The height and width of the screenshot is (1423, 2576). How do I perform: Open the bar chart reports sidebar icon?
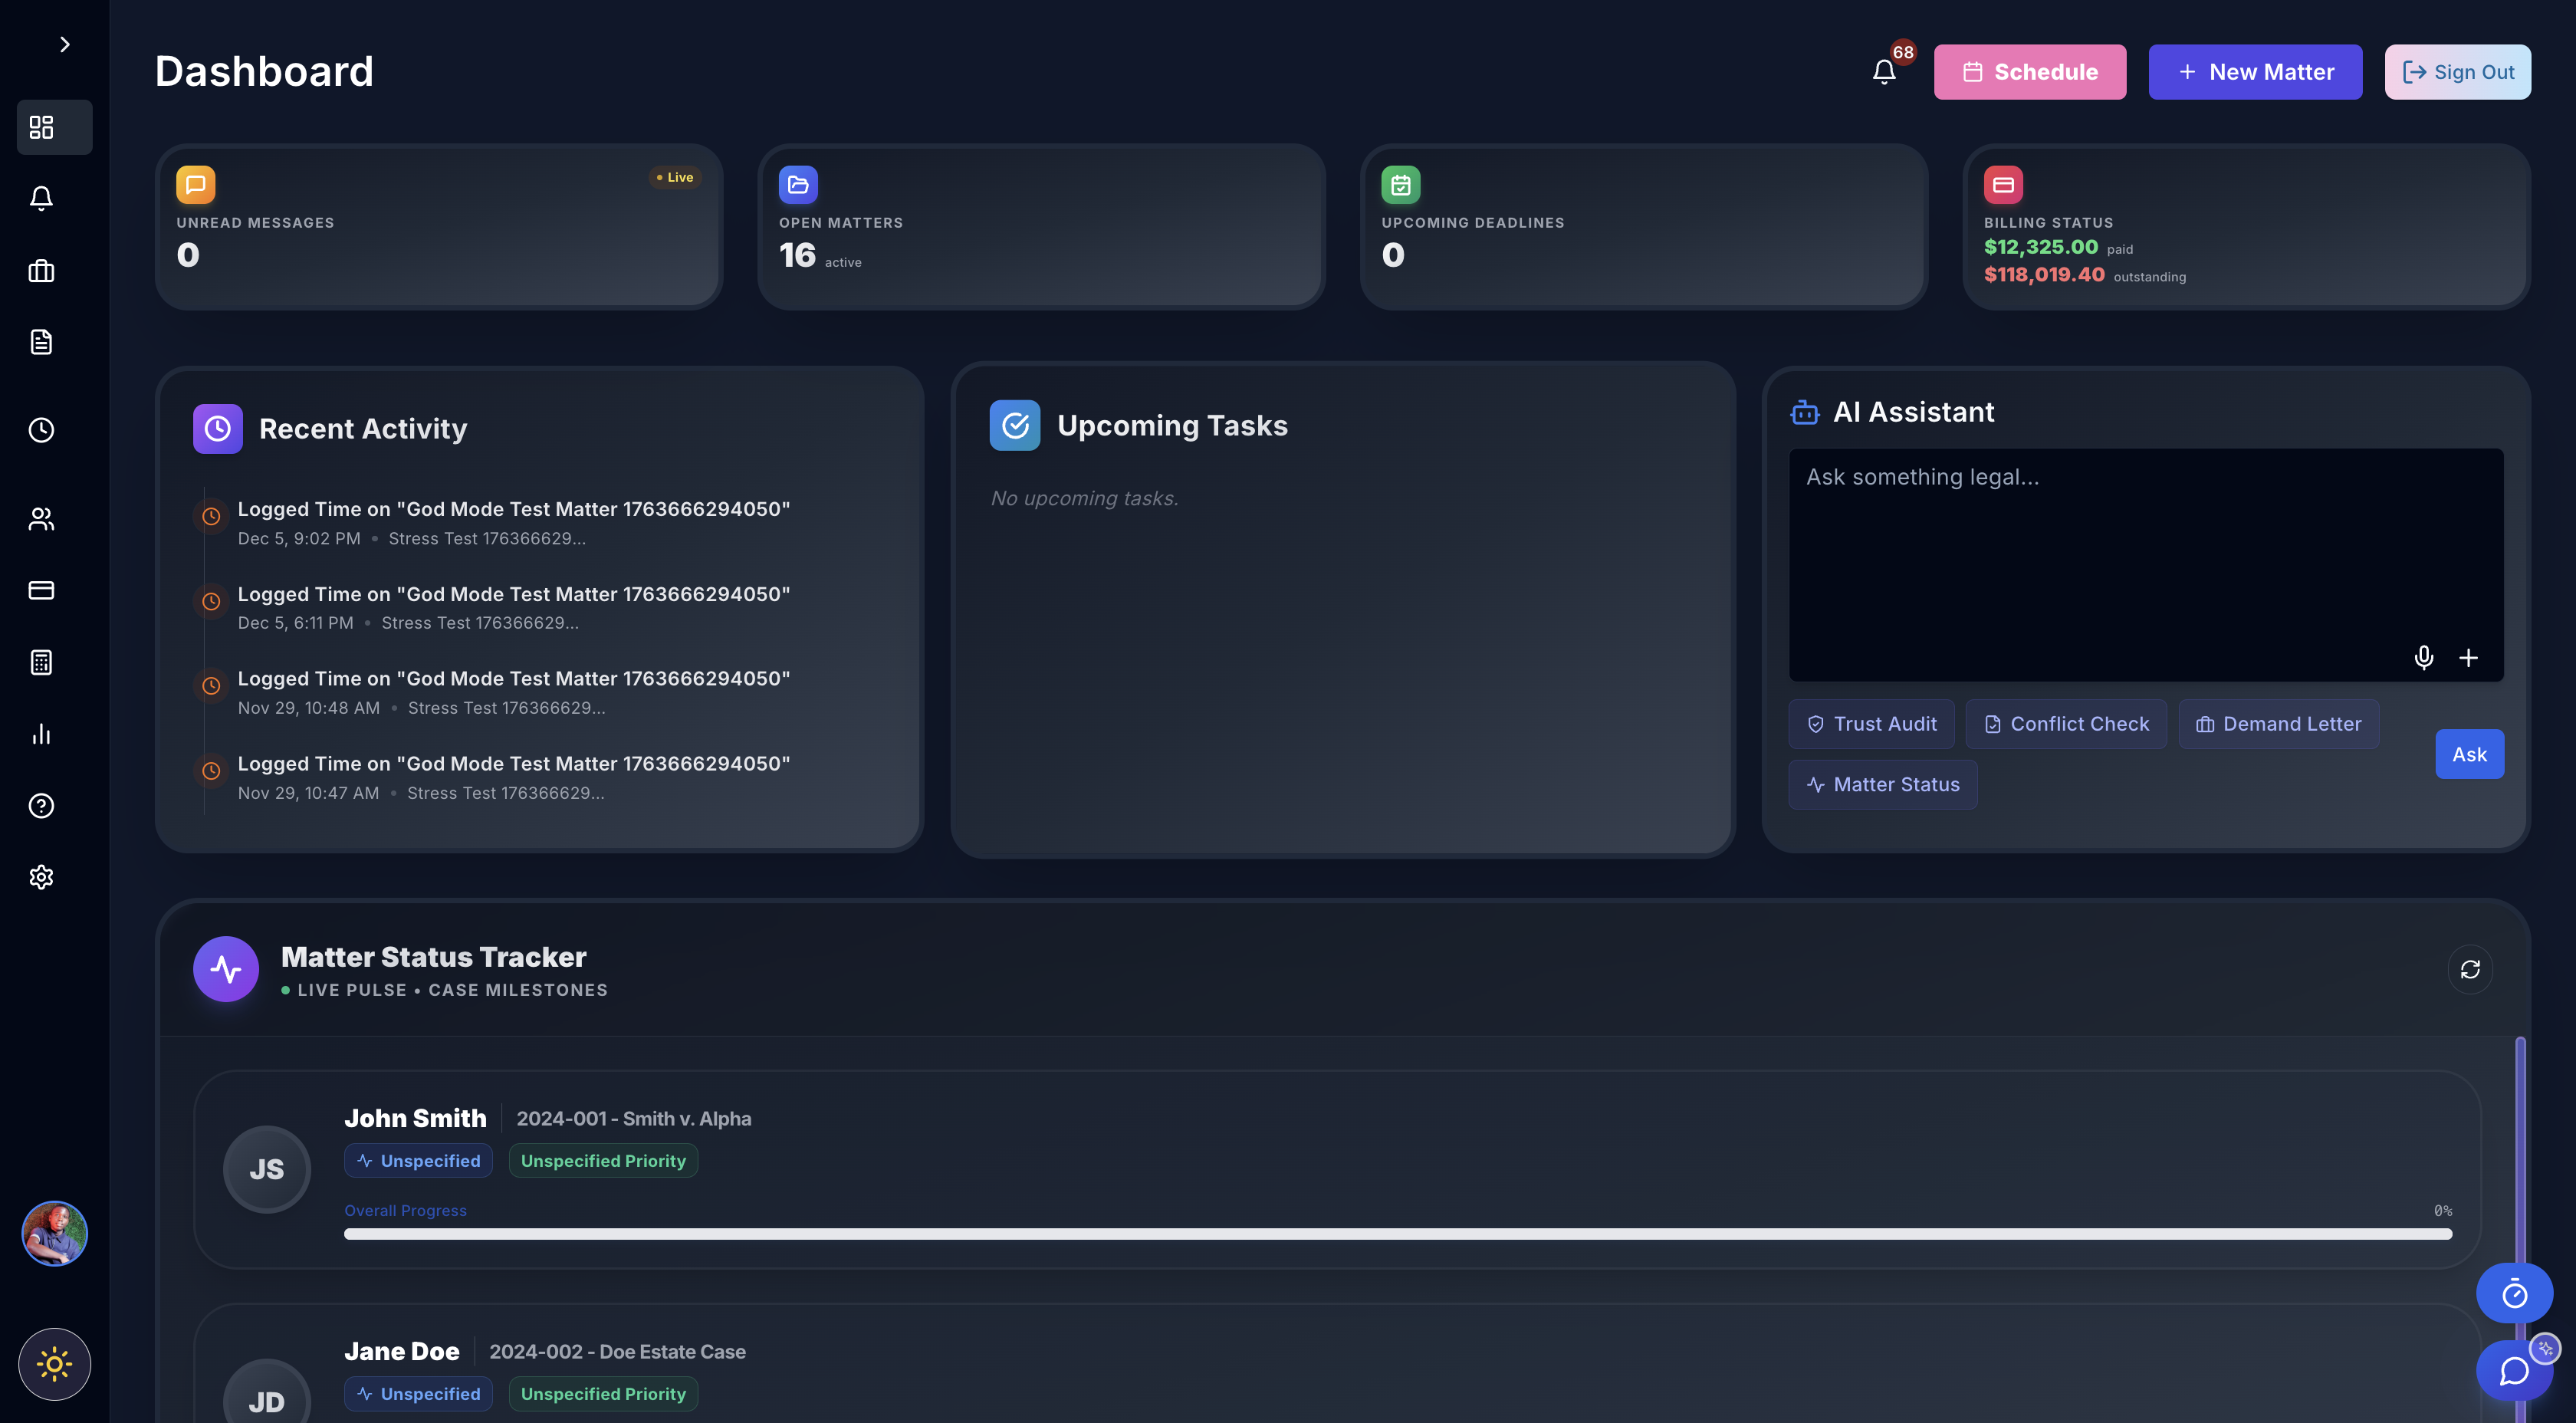41,734
